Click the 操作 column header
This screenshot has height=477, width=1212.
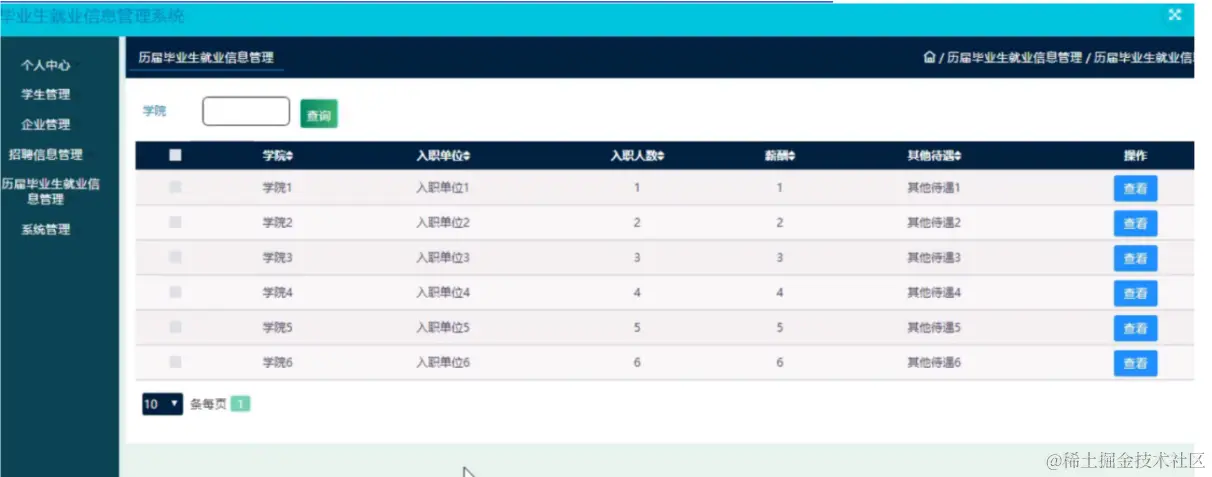click(x=1135, y=156)
